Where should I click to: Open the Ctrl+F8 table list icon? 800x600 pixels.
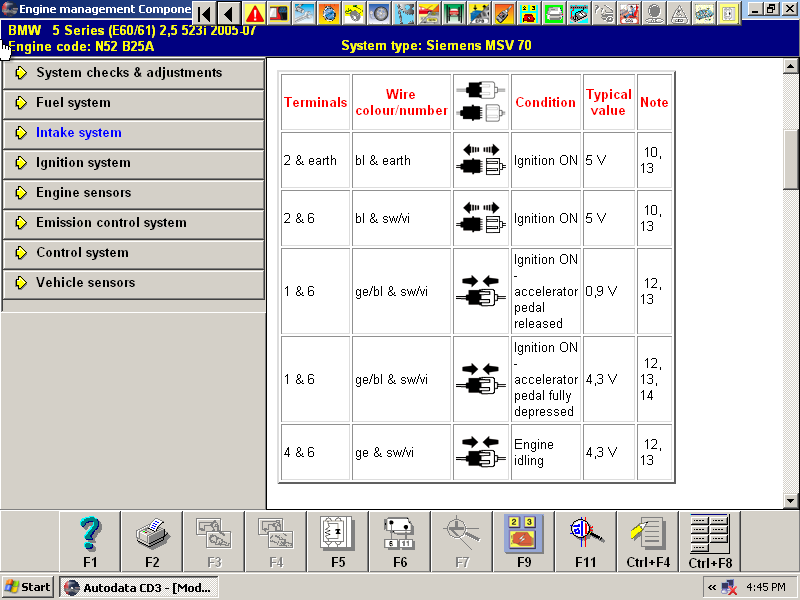(710, 541)
